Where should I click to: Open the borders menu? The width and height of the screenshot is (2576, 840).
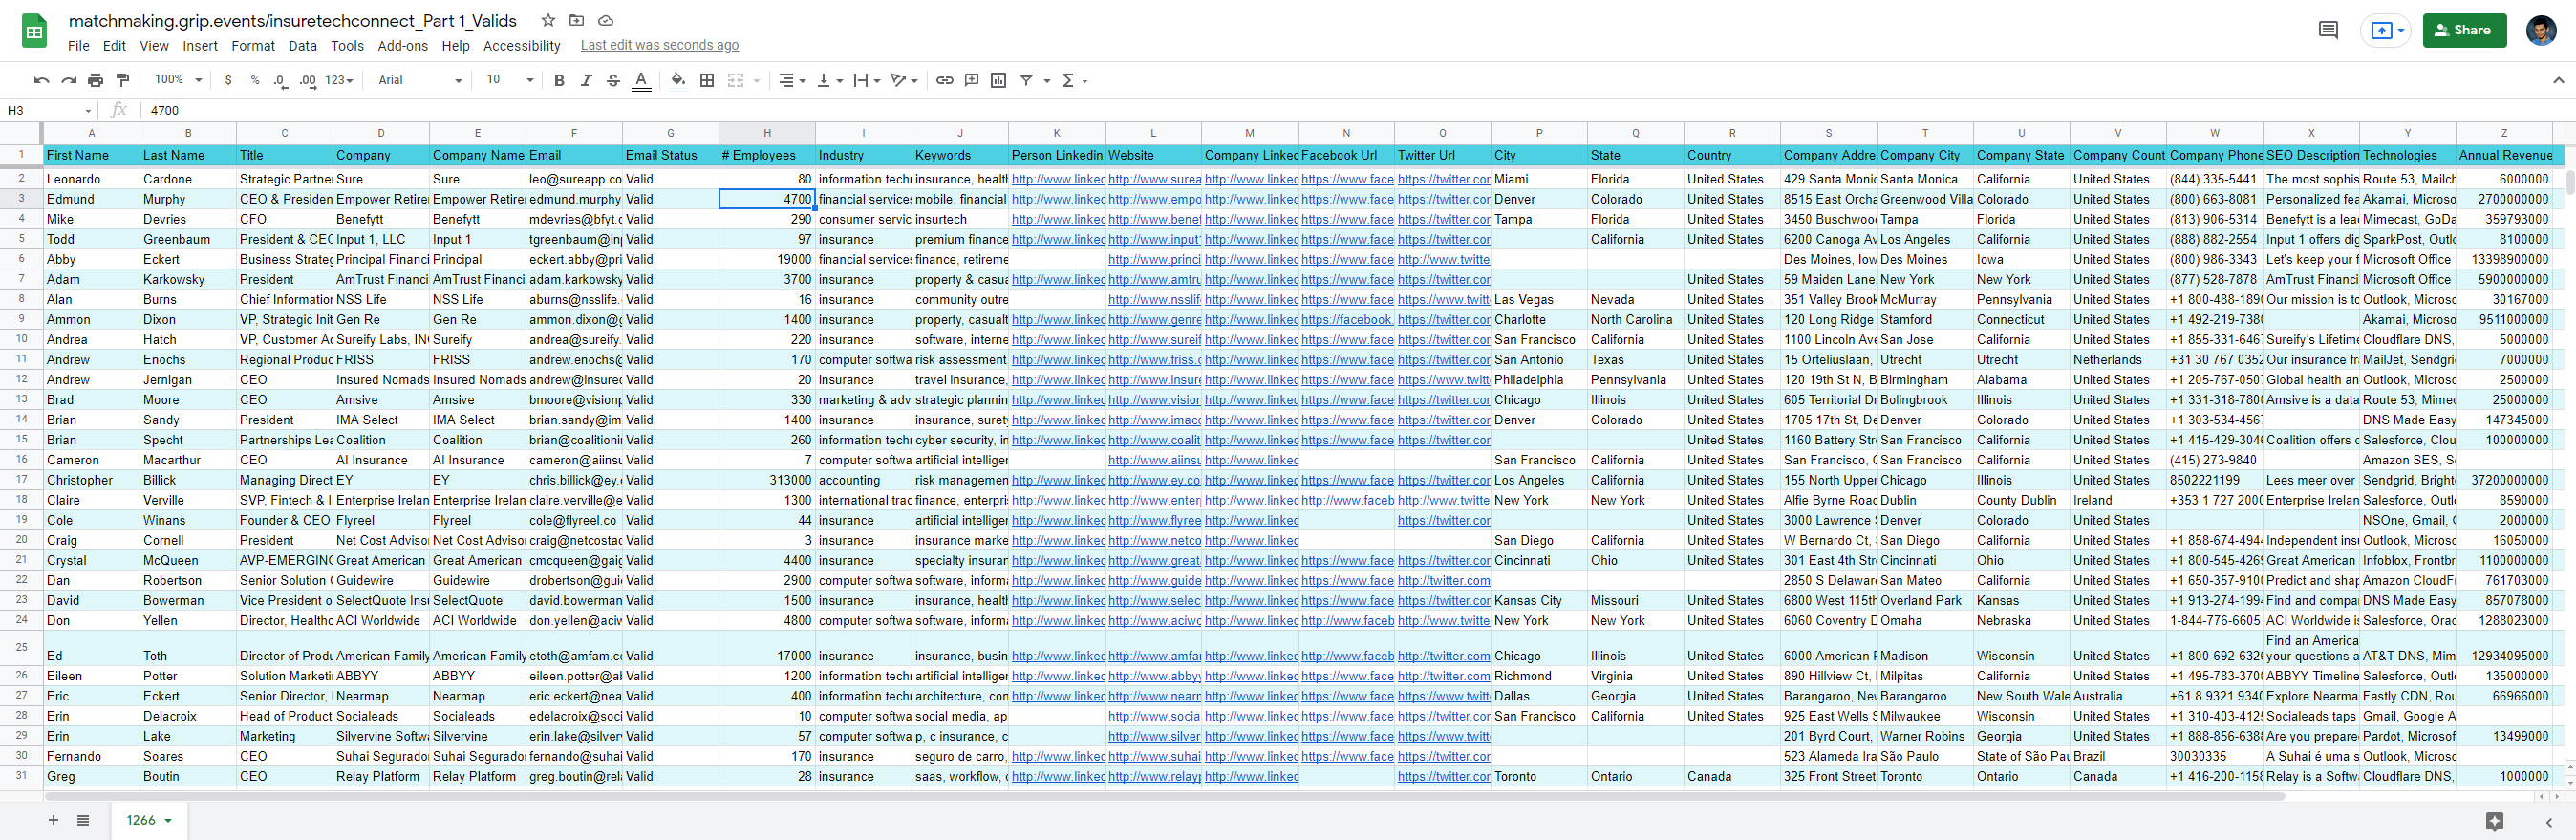point(707,80)
